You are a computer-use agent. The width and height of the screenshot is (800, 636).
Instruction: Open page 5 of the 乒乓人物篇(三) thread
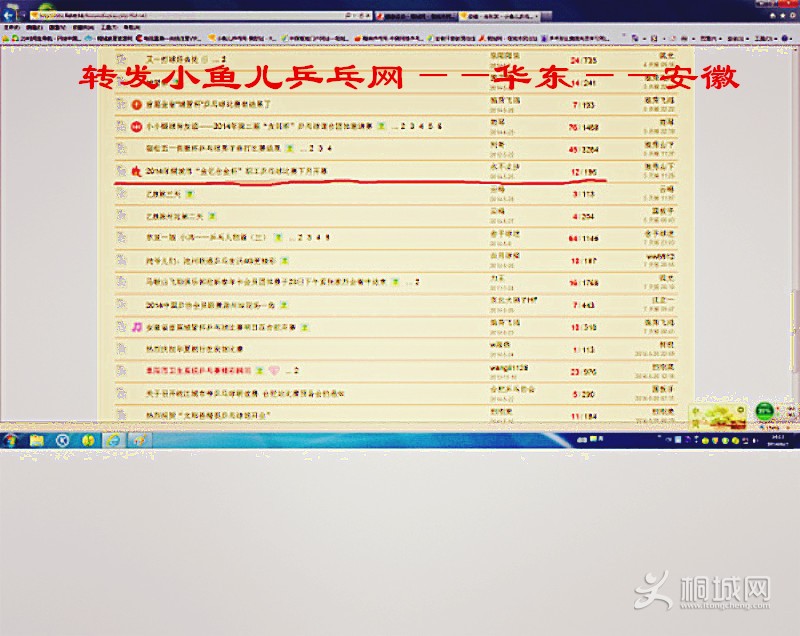click(327, 237)
